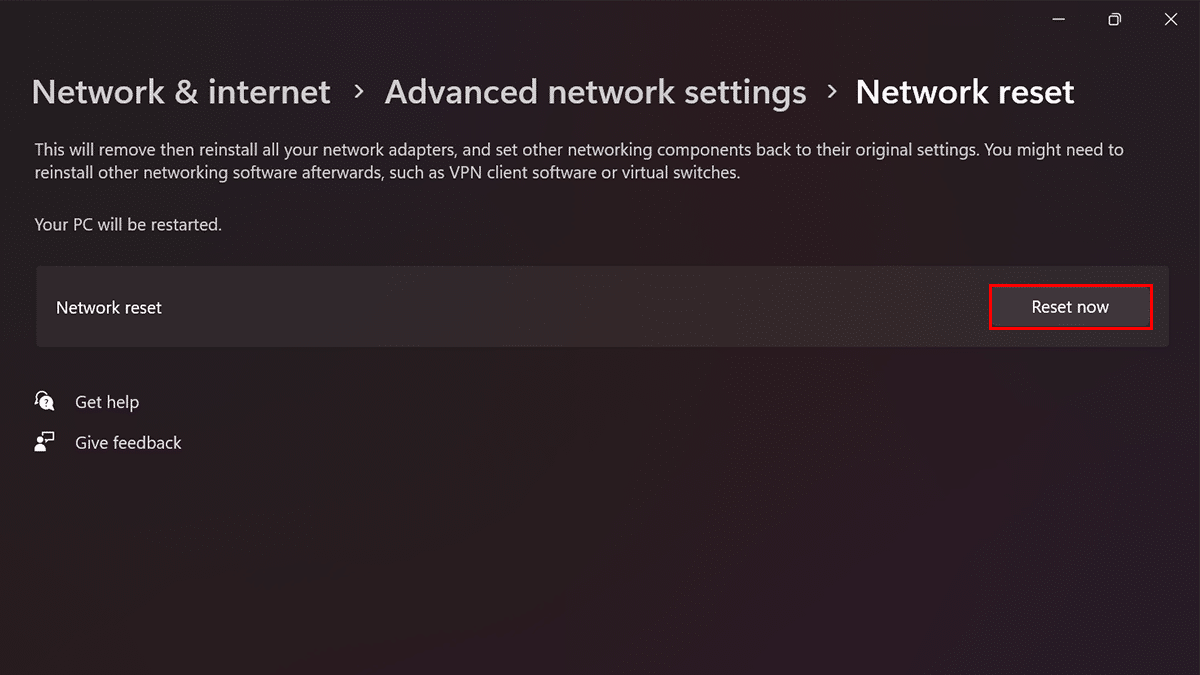
Task: Open the Get help link
Action: coord(107,402)
